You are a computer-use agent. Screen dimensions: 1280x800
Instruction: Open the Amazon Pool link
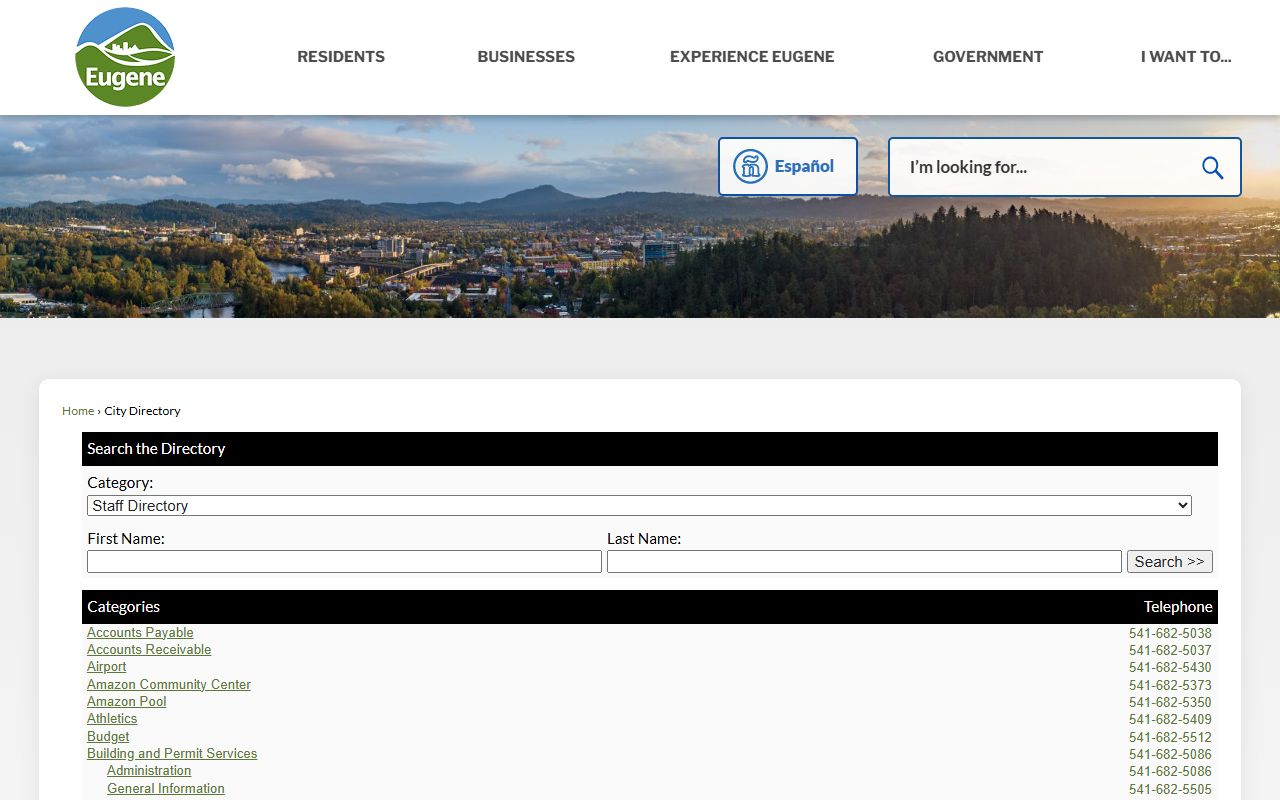[x=126, y=702]
